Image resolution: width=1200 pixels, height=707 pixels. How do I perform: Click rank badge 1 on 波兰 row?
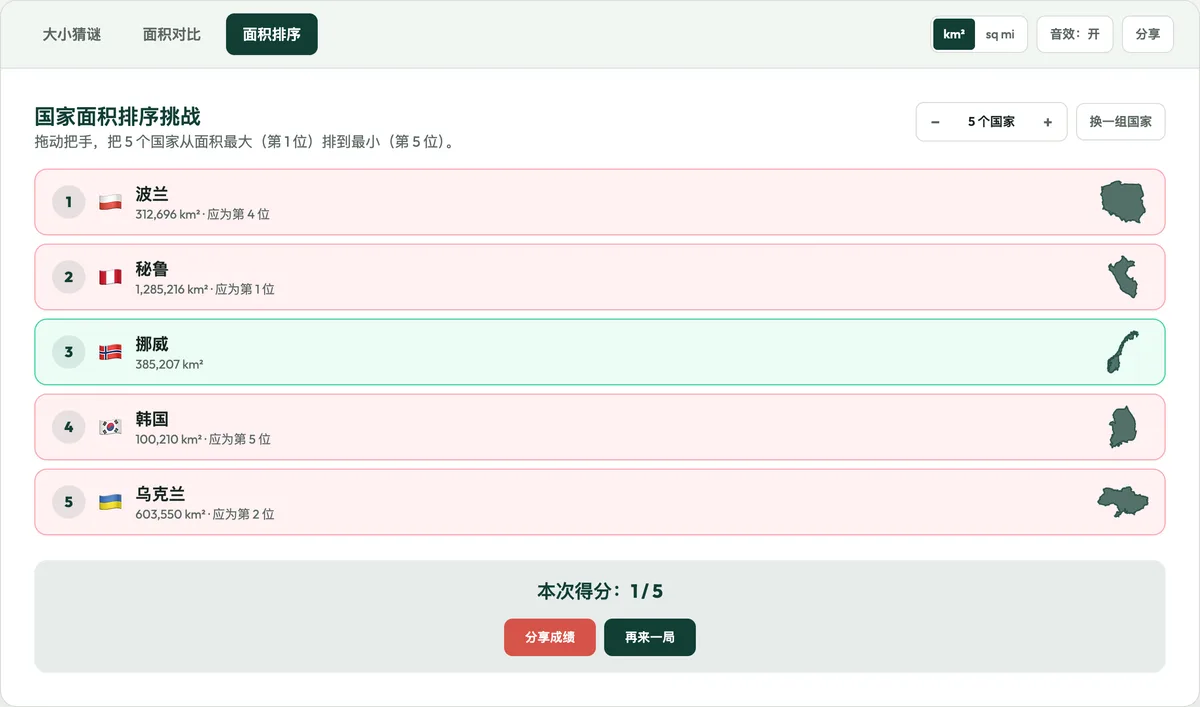coord(69,202)
